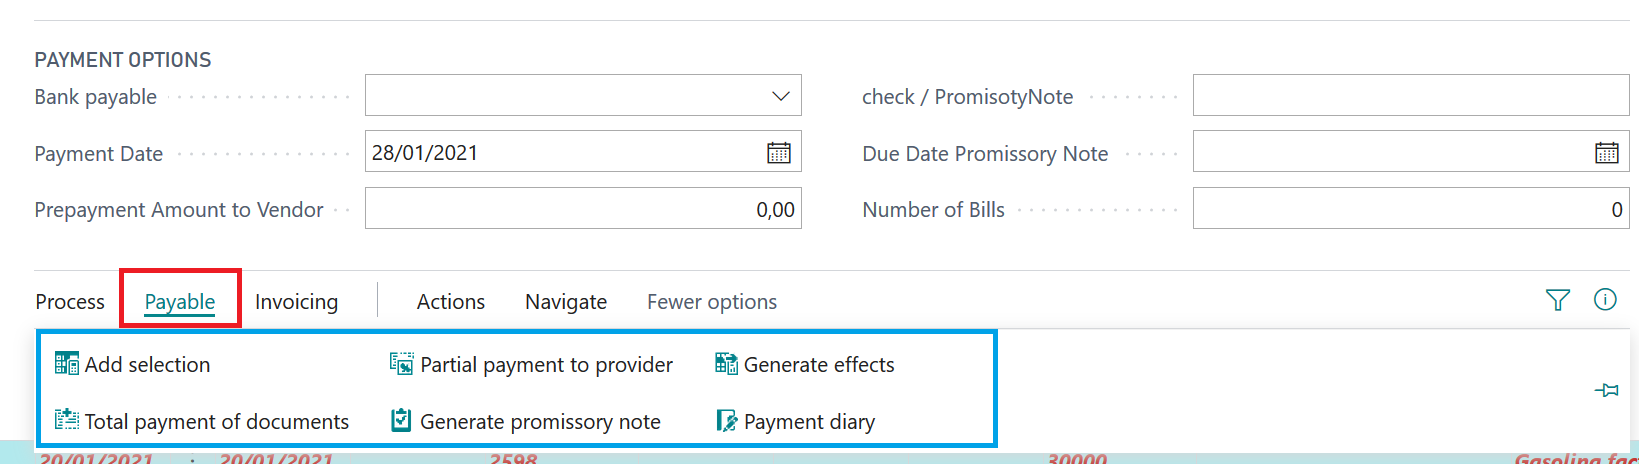Click the Partial payment to provider icon
Image resolution: width=1639 pixels, height=464 pixels.
tap(401, 364)
